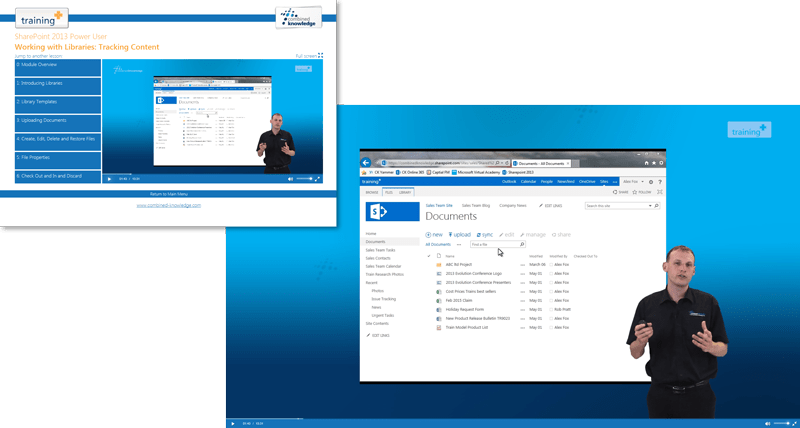Click the new document button
The image size is (800, 428).
pyautogui.click(x=434, y=235)
